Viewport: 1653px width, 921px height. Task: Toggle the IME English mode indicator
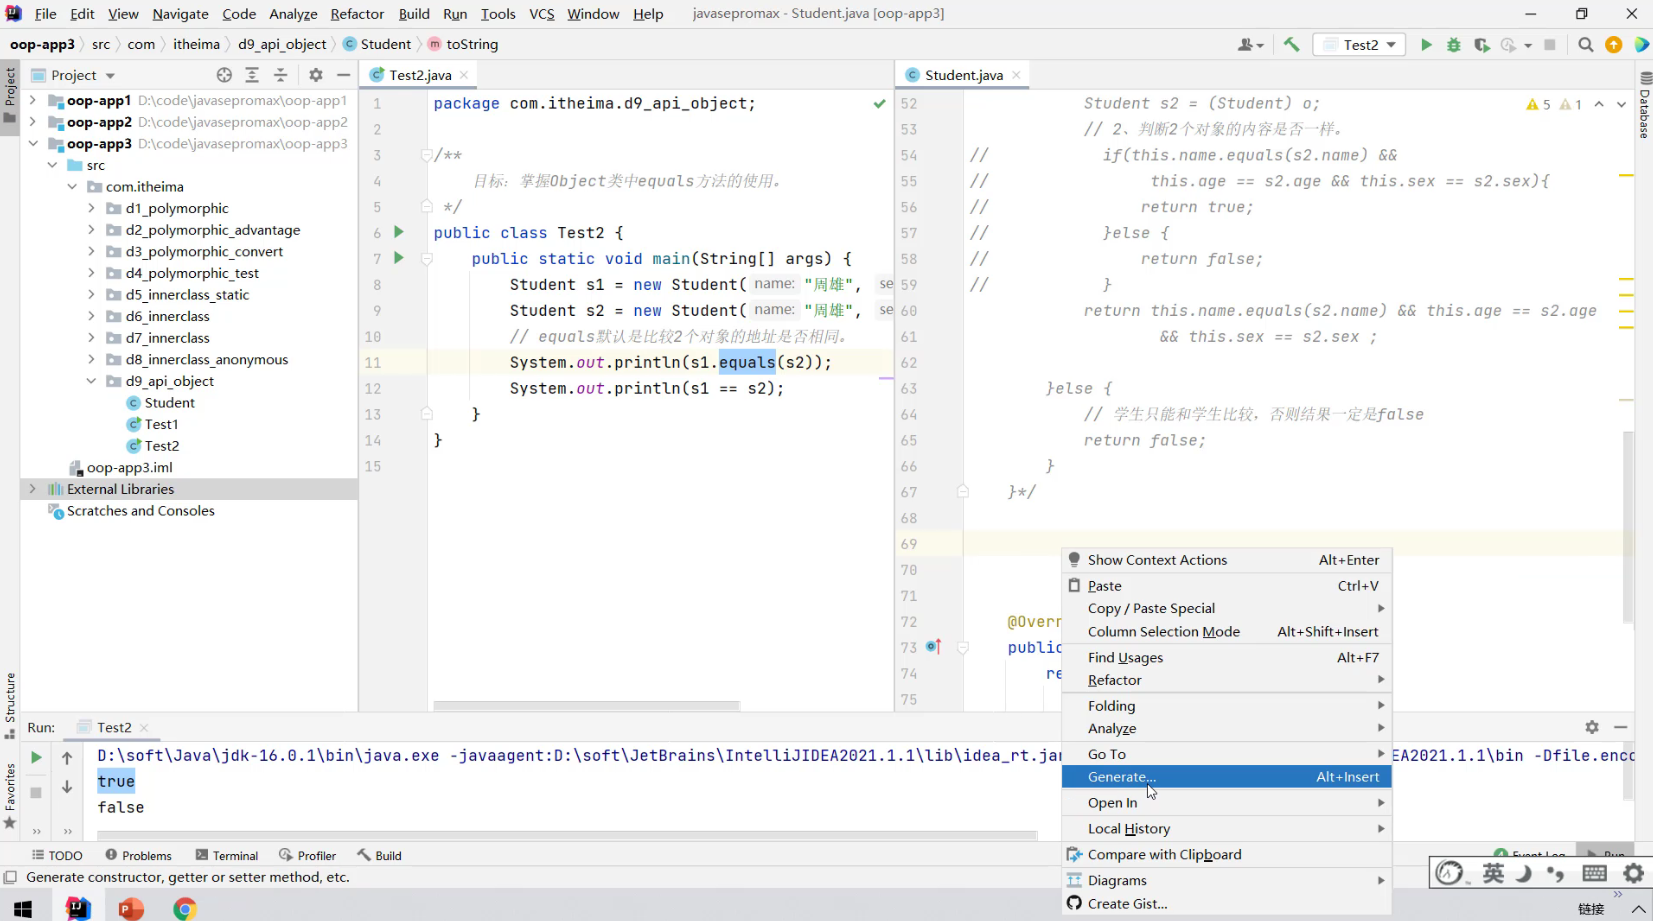pyautogui.click(x=1493, y=873)
